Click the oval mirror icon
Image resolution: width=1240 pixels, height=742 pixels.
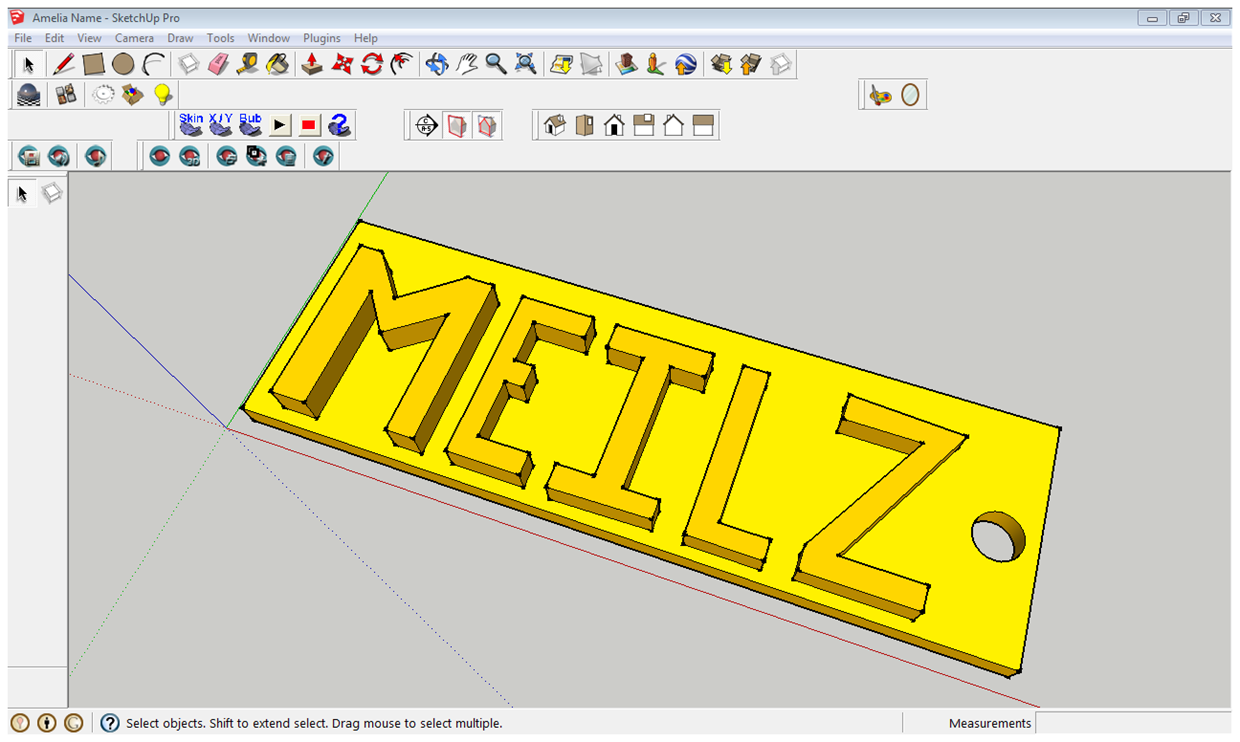pyautogui.click(x=910, y=95)
